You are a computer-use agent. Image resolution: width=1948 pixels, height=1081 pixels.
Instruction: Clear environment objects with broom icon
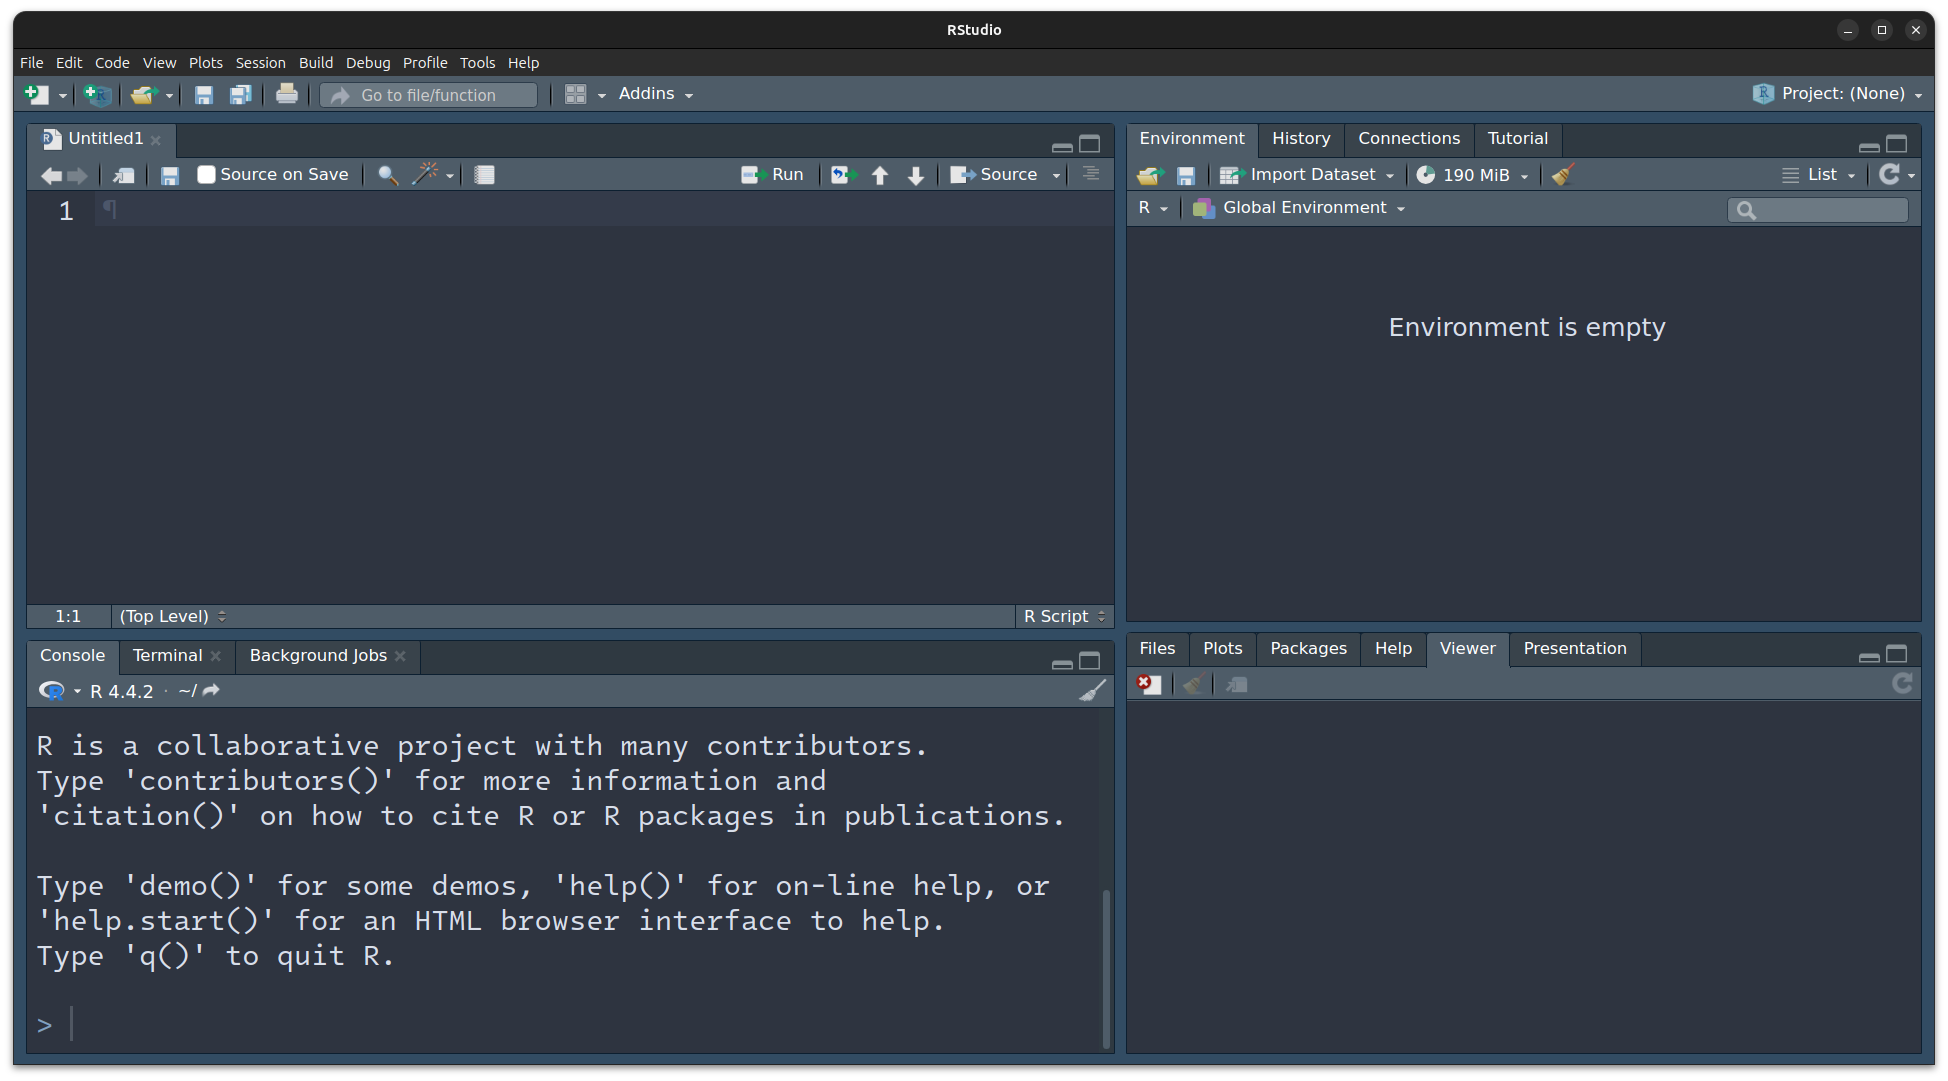click(1564, 175)
